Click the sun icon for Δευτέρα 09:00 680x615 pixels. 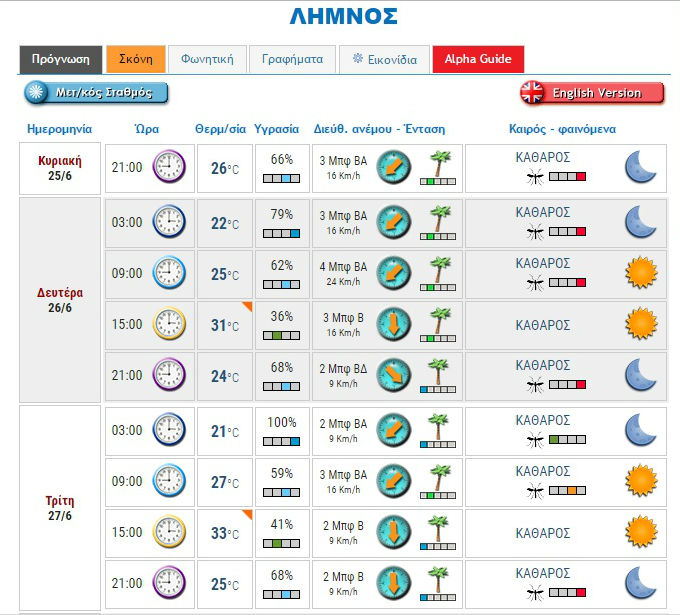point(641,273)
